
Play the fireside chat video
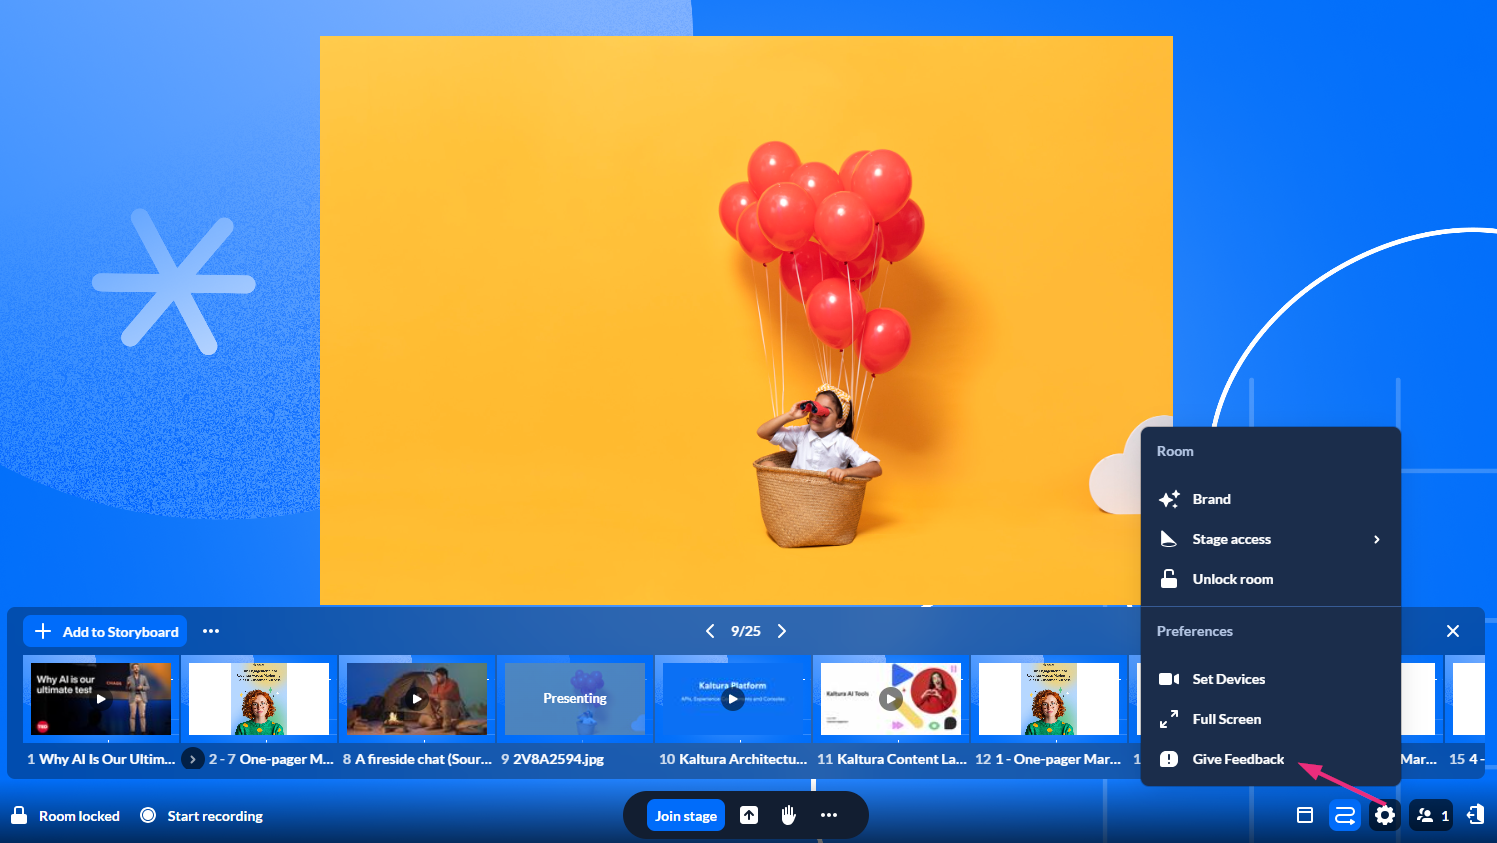click(417, 699)
